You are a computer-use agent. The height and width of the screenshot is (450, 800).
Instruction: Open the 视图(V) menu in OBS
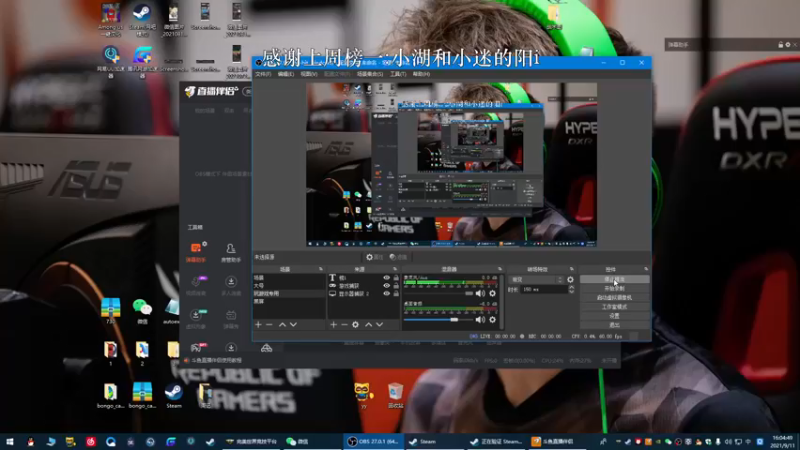coord(309,74)
